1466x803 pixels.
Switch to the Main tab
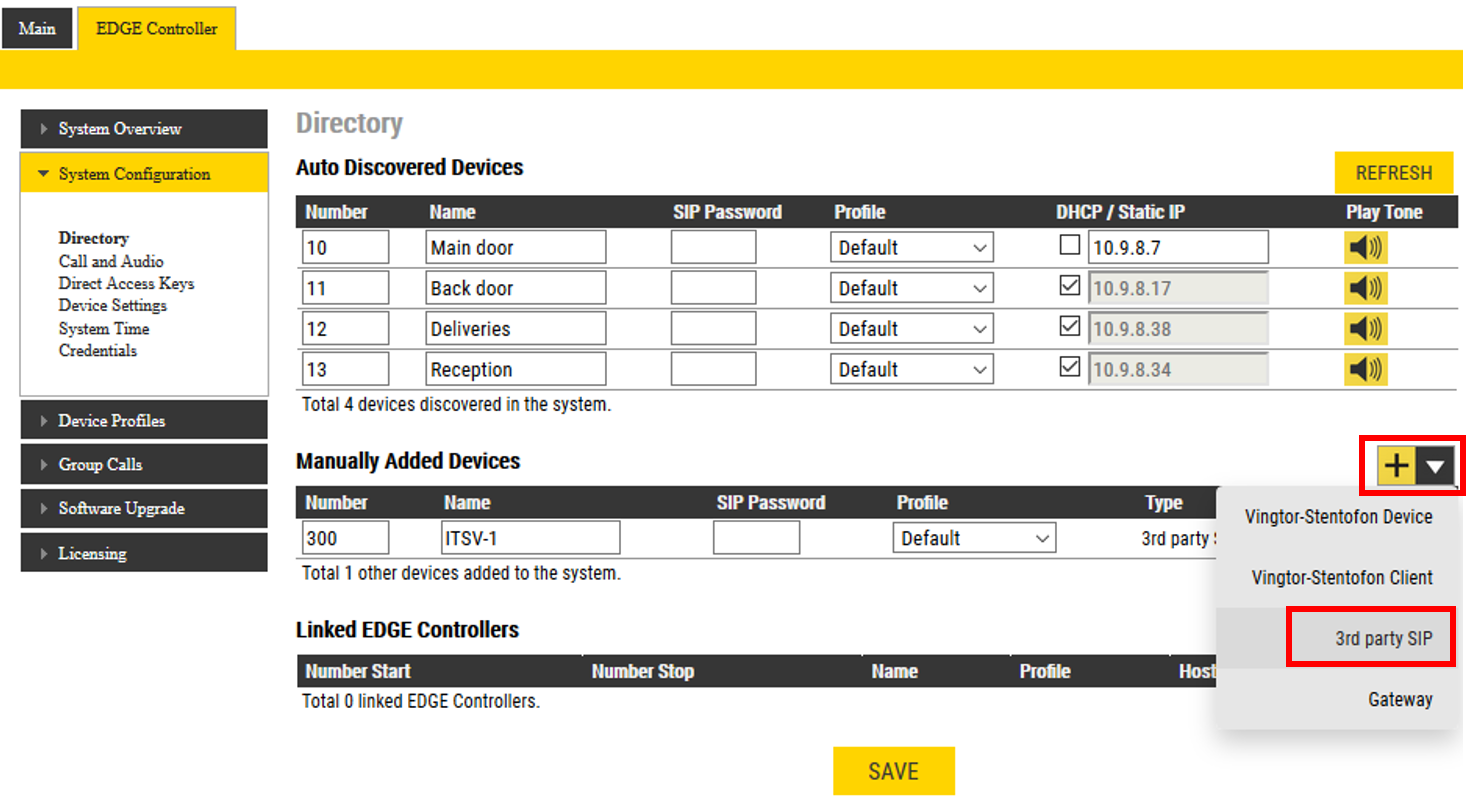(37, 28)
